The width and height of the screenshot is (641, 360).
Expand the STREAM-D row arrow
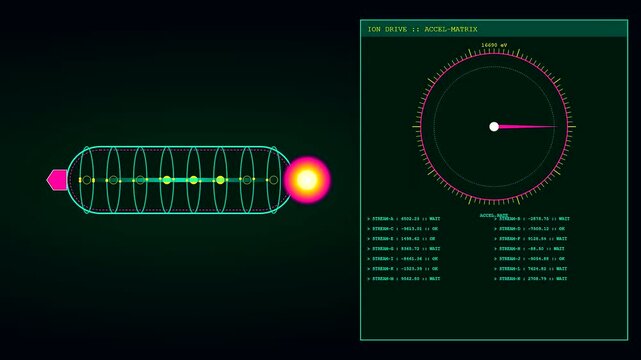pos(496,229)
